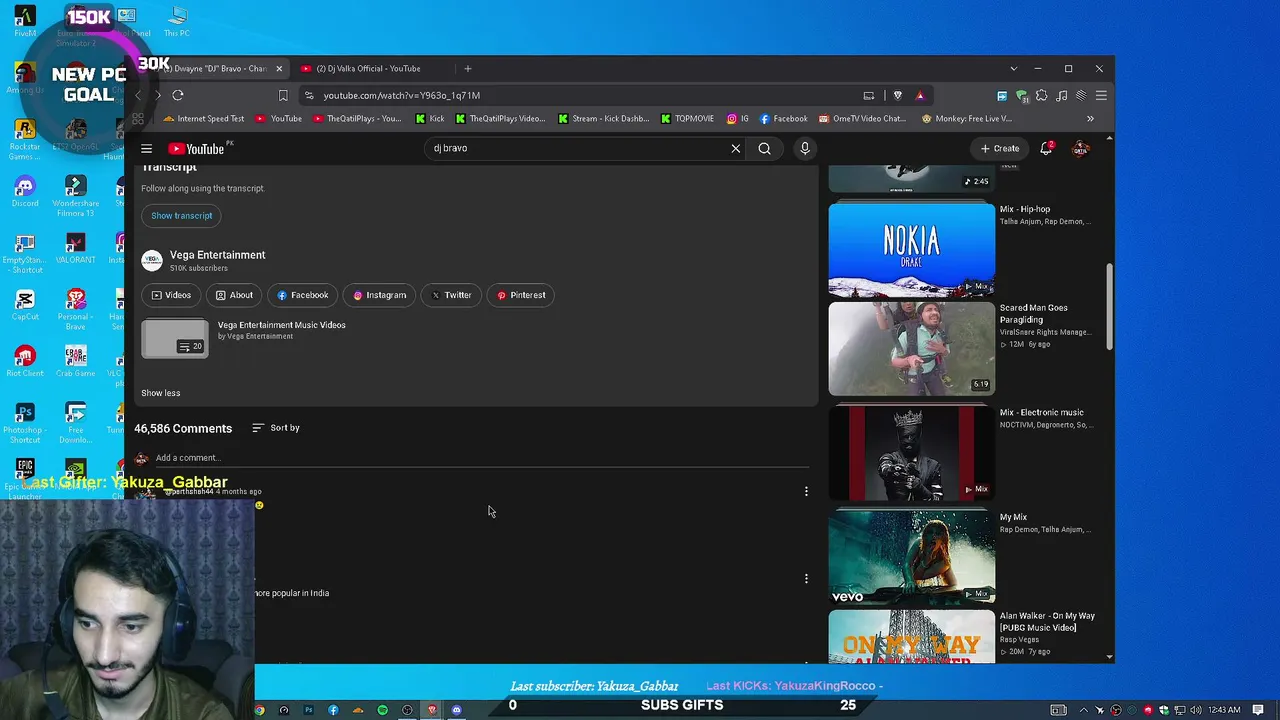Play the Nokia Drake mix thumbnail

912,251
